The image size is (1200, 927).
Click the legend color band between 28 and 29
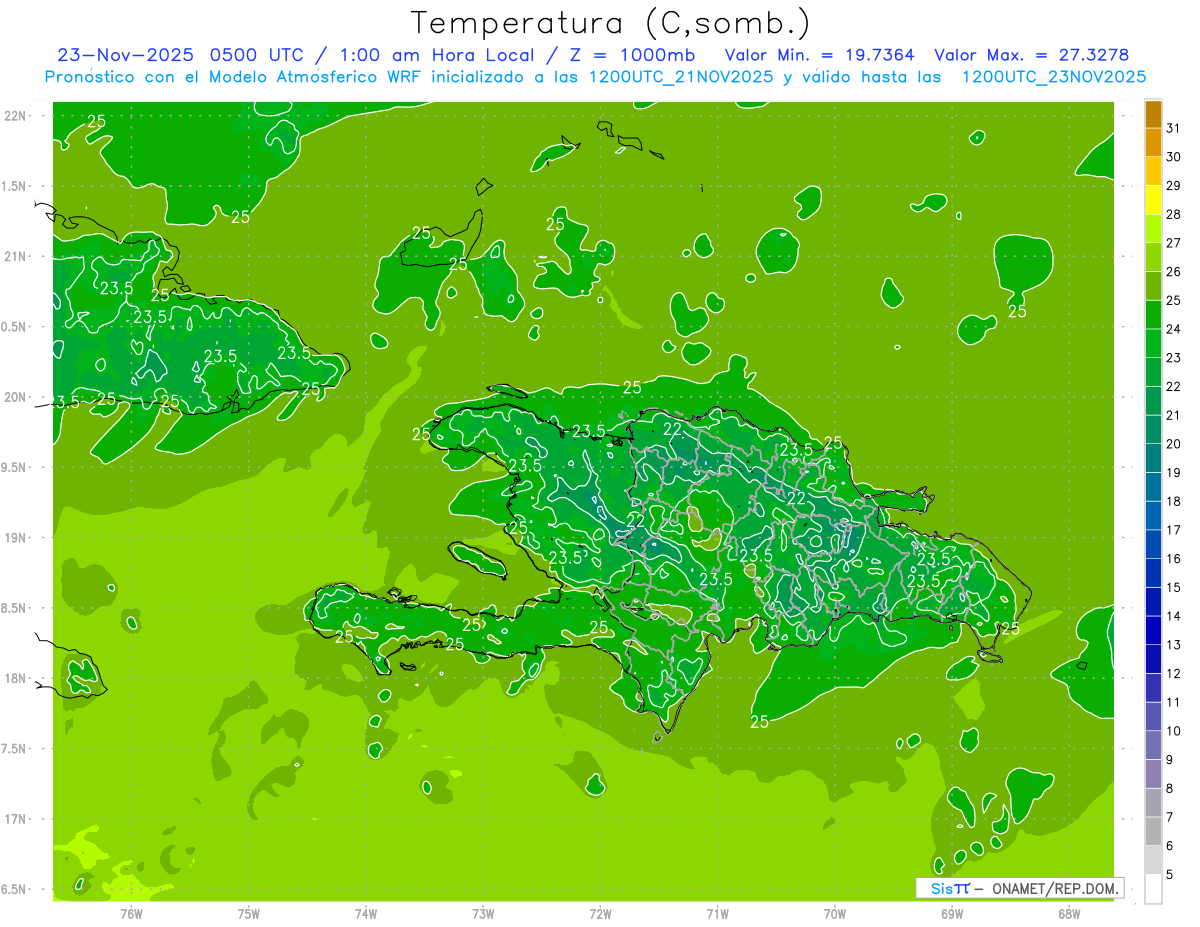pyautogui.click(x=1153, y=200)
